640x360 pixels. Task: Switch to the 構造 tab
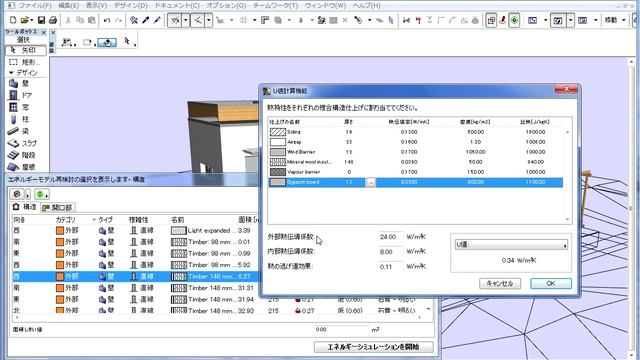(x=24, y=207)
